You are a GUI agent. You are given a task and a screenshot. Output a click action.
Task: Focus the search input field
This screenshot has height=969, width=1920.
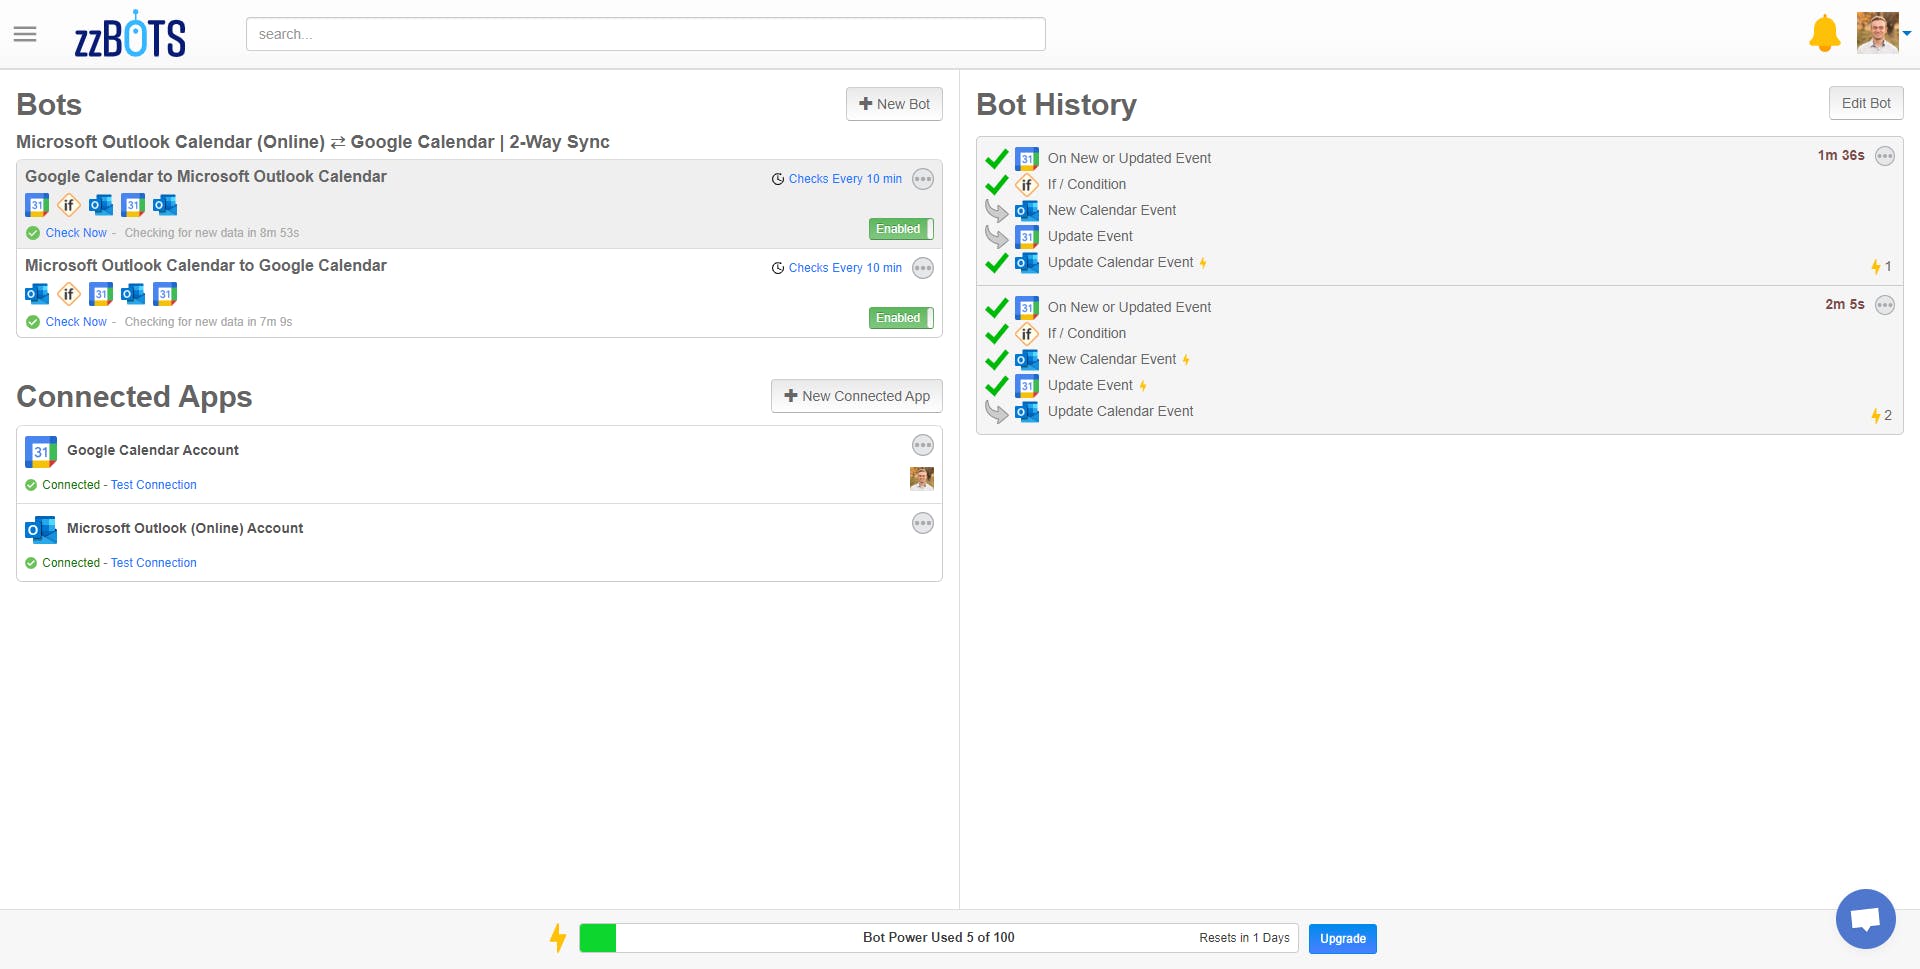(646, 34)
